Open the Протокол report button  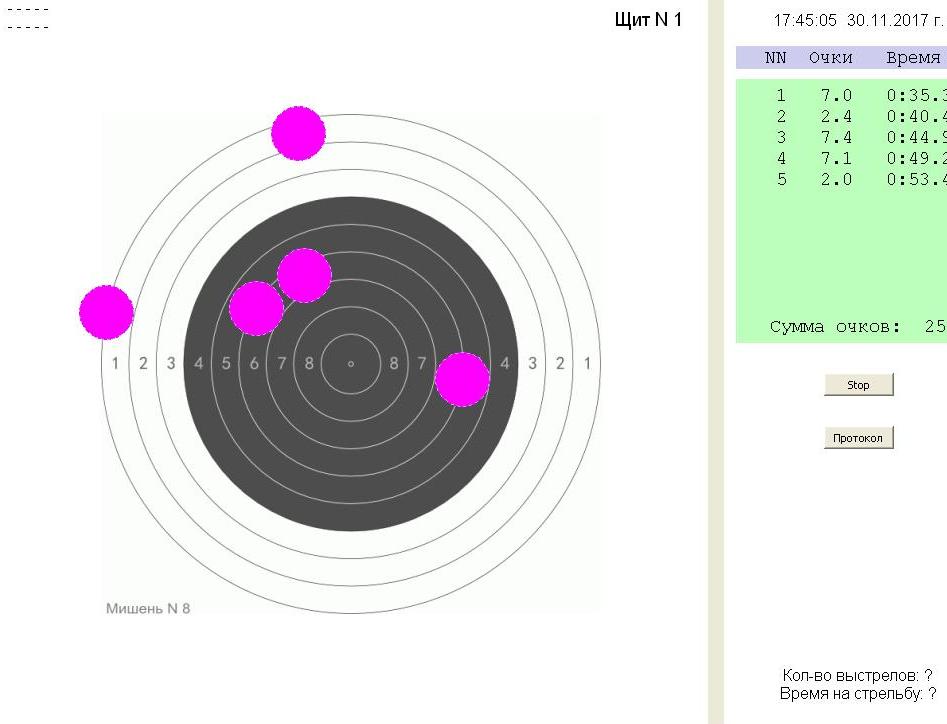[x=858, y=438]
